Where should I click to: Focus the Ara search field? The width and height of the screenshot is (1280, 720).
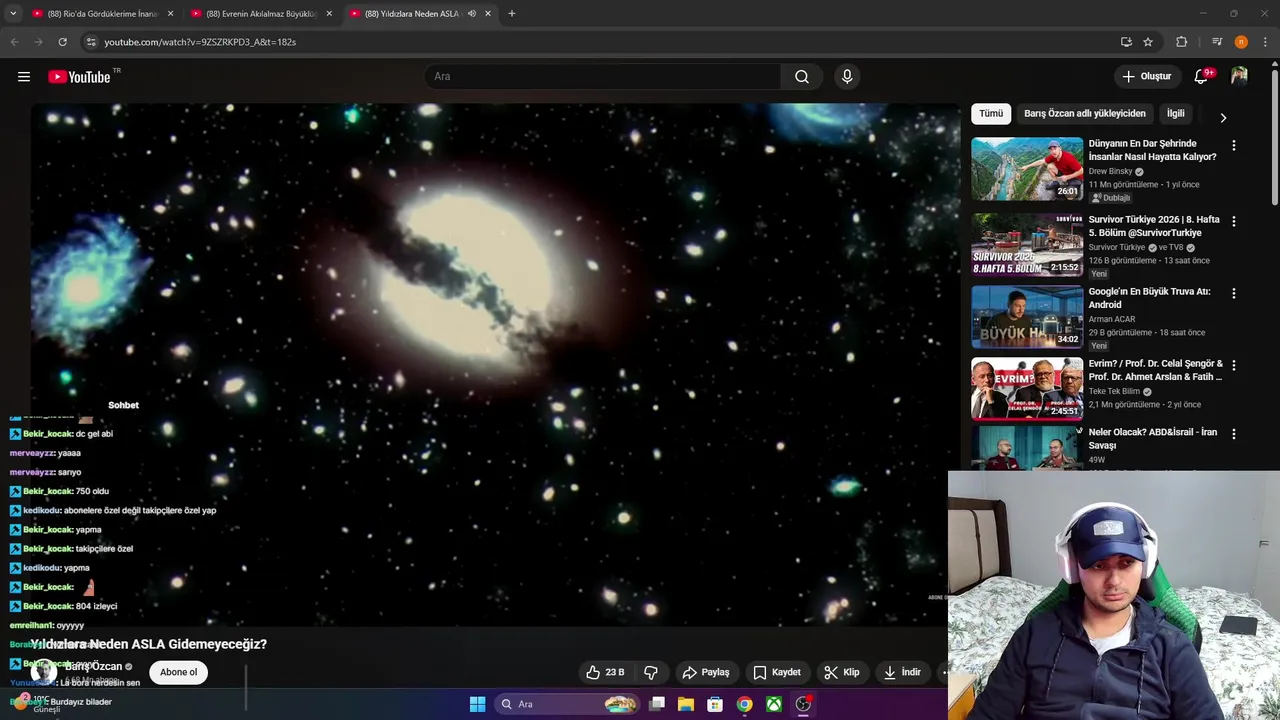tap(603, 77)
